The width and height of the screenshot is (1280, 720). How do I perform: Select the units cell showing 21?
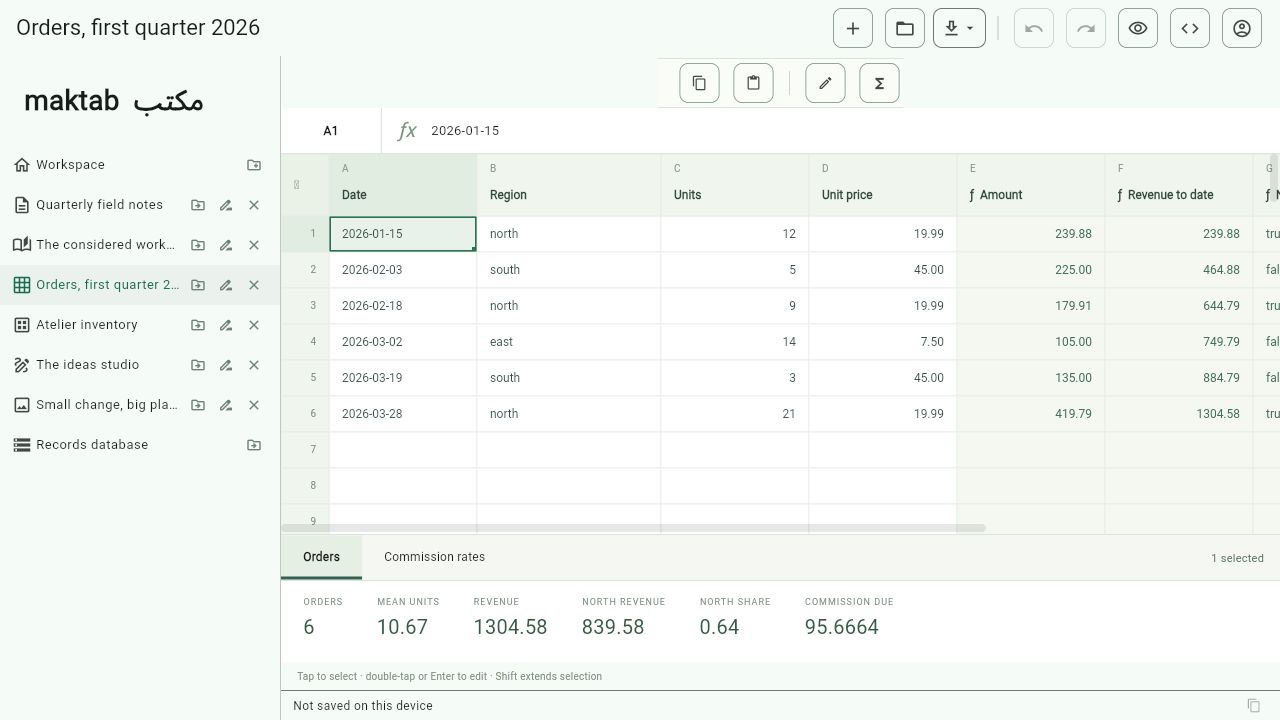coord(735,414)
